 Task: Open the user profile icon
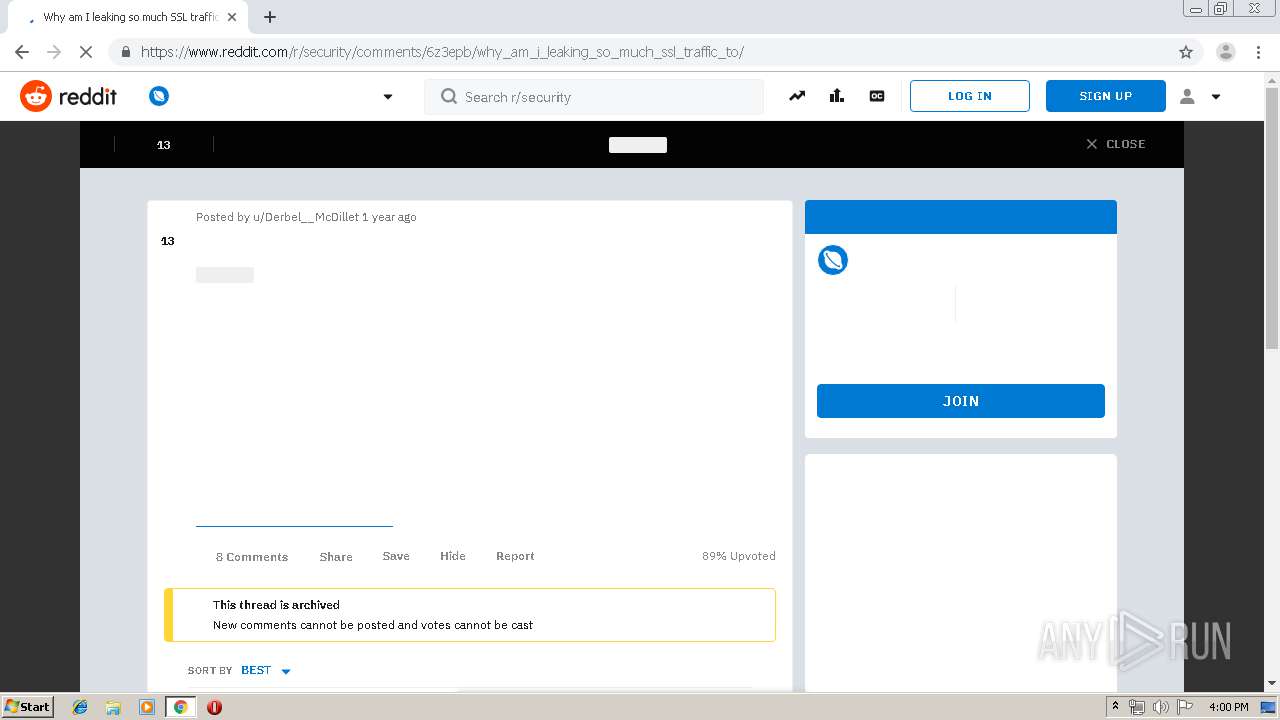coord(1187,96)
